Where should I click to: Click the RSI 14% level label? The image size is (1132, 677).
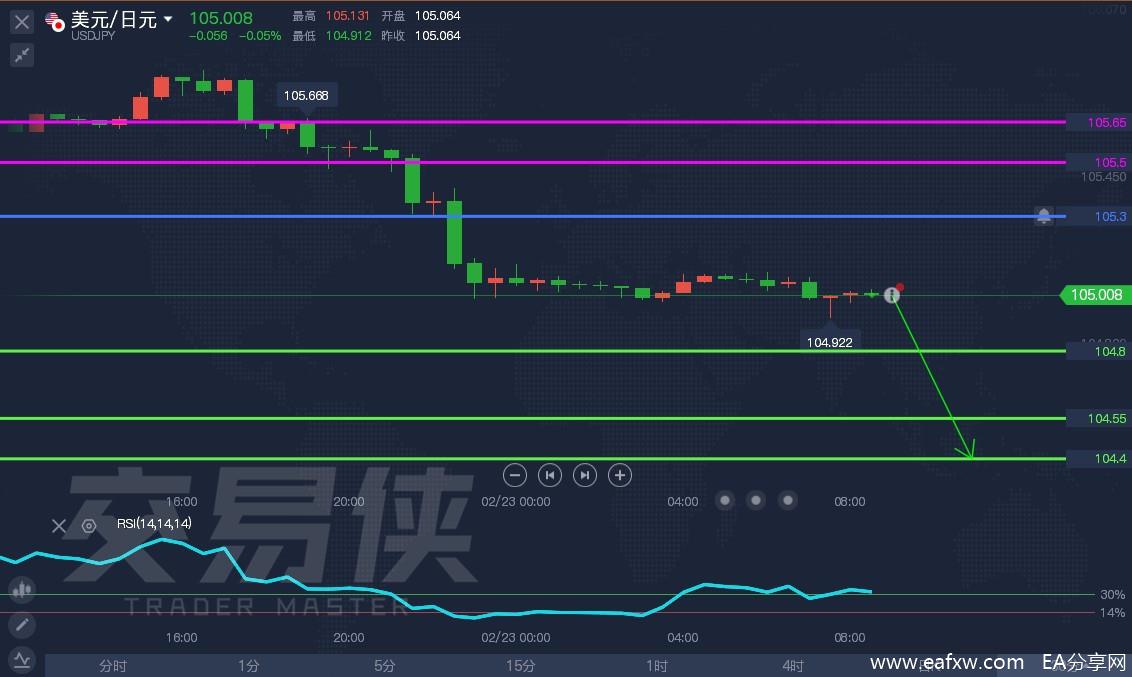click(1113, 612)
